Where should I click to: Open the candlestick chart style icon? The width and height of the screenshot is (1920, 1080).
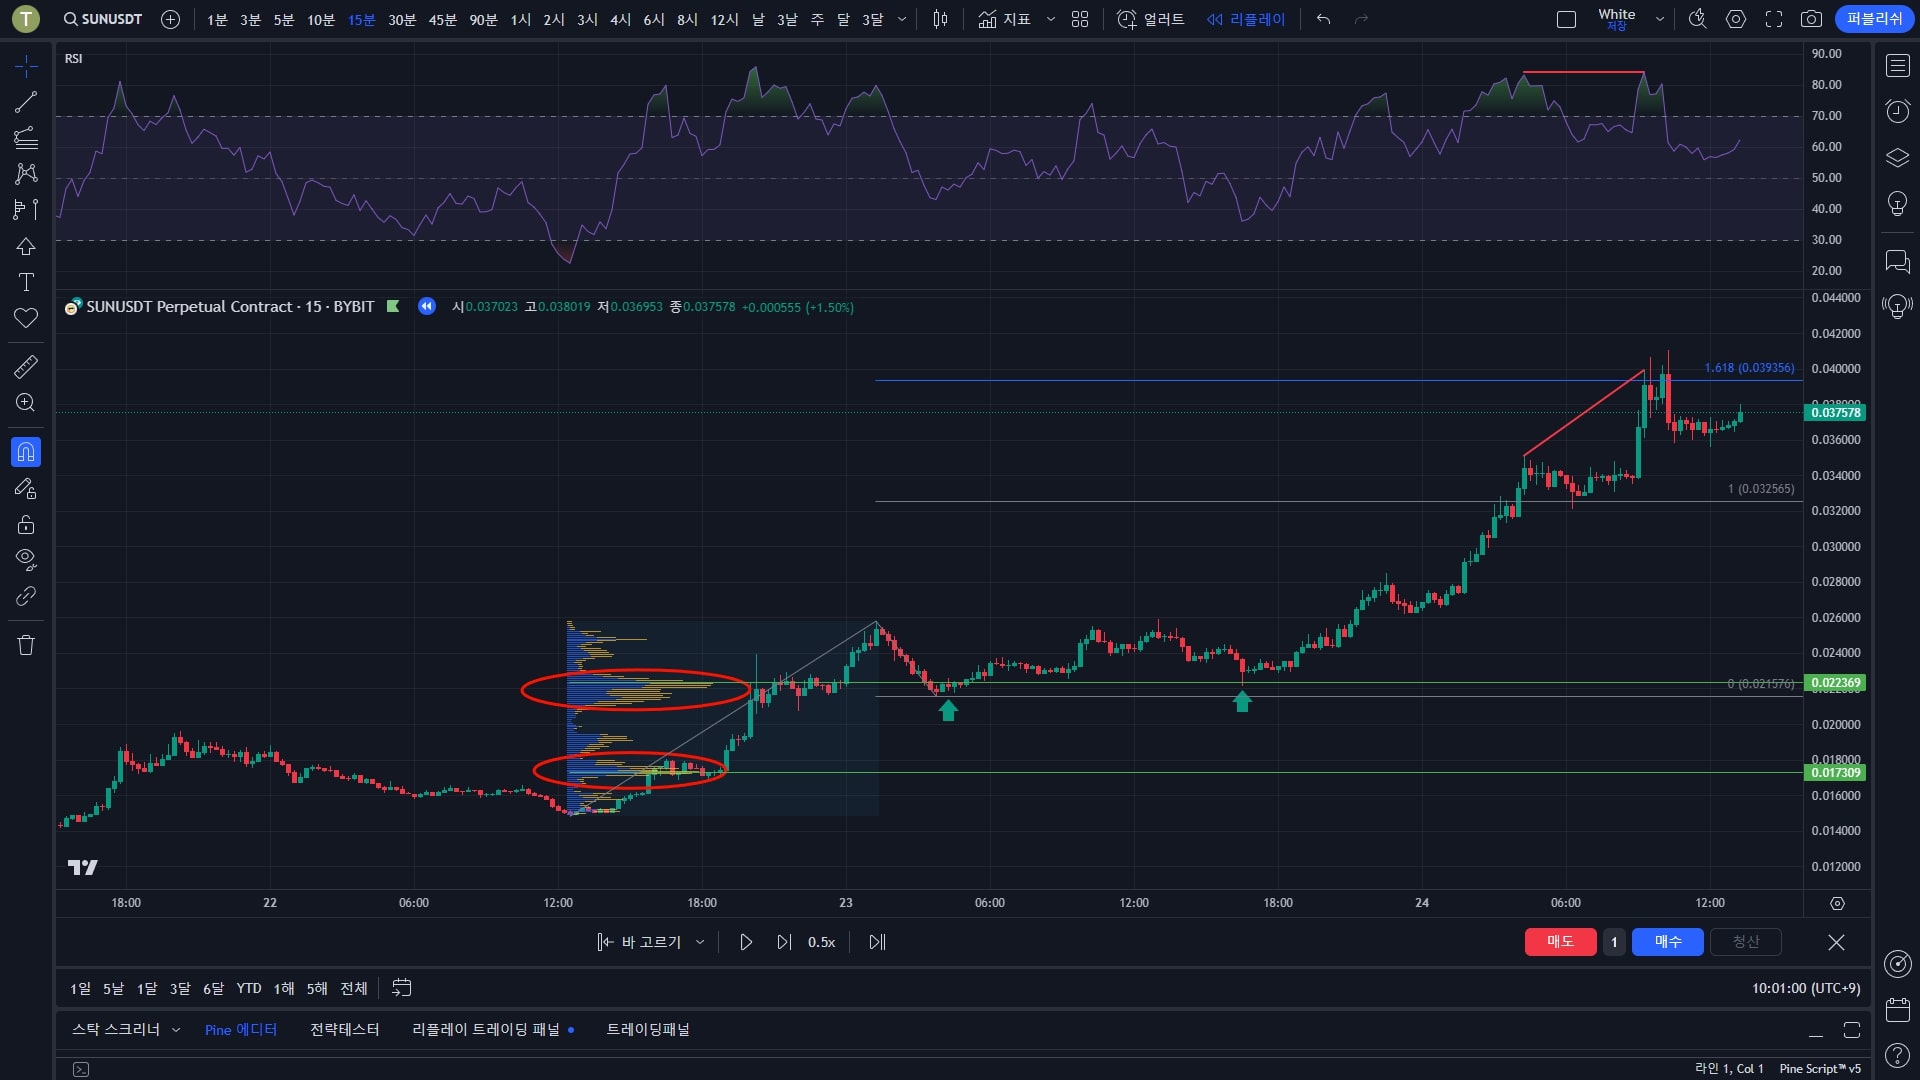click(940, 19)
